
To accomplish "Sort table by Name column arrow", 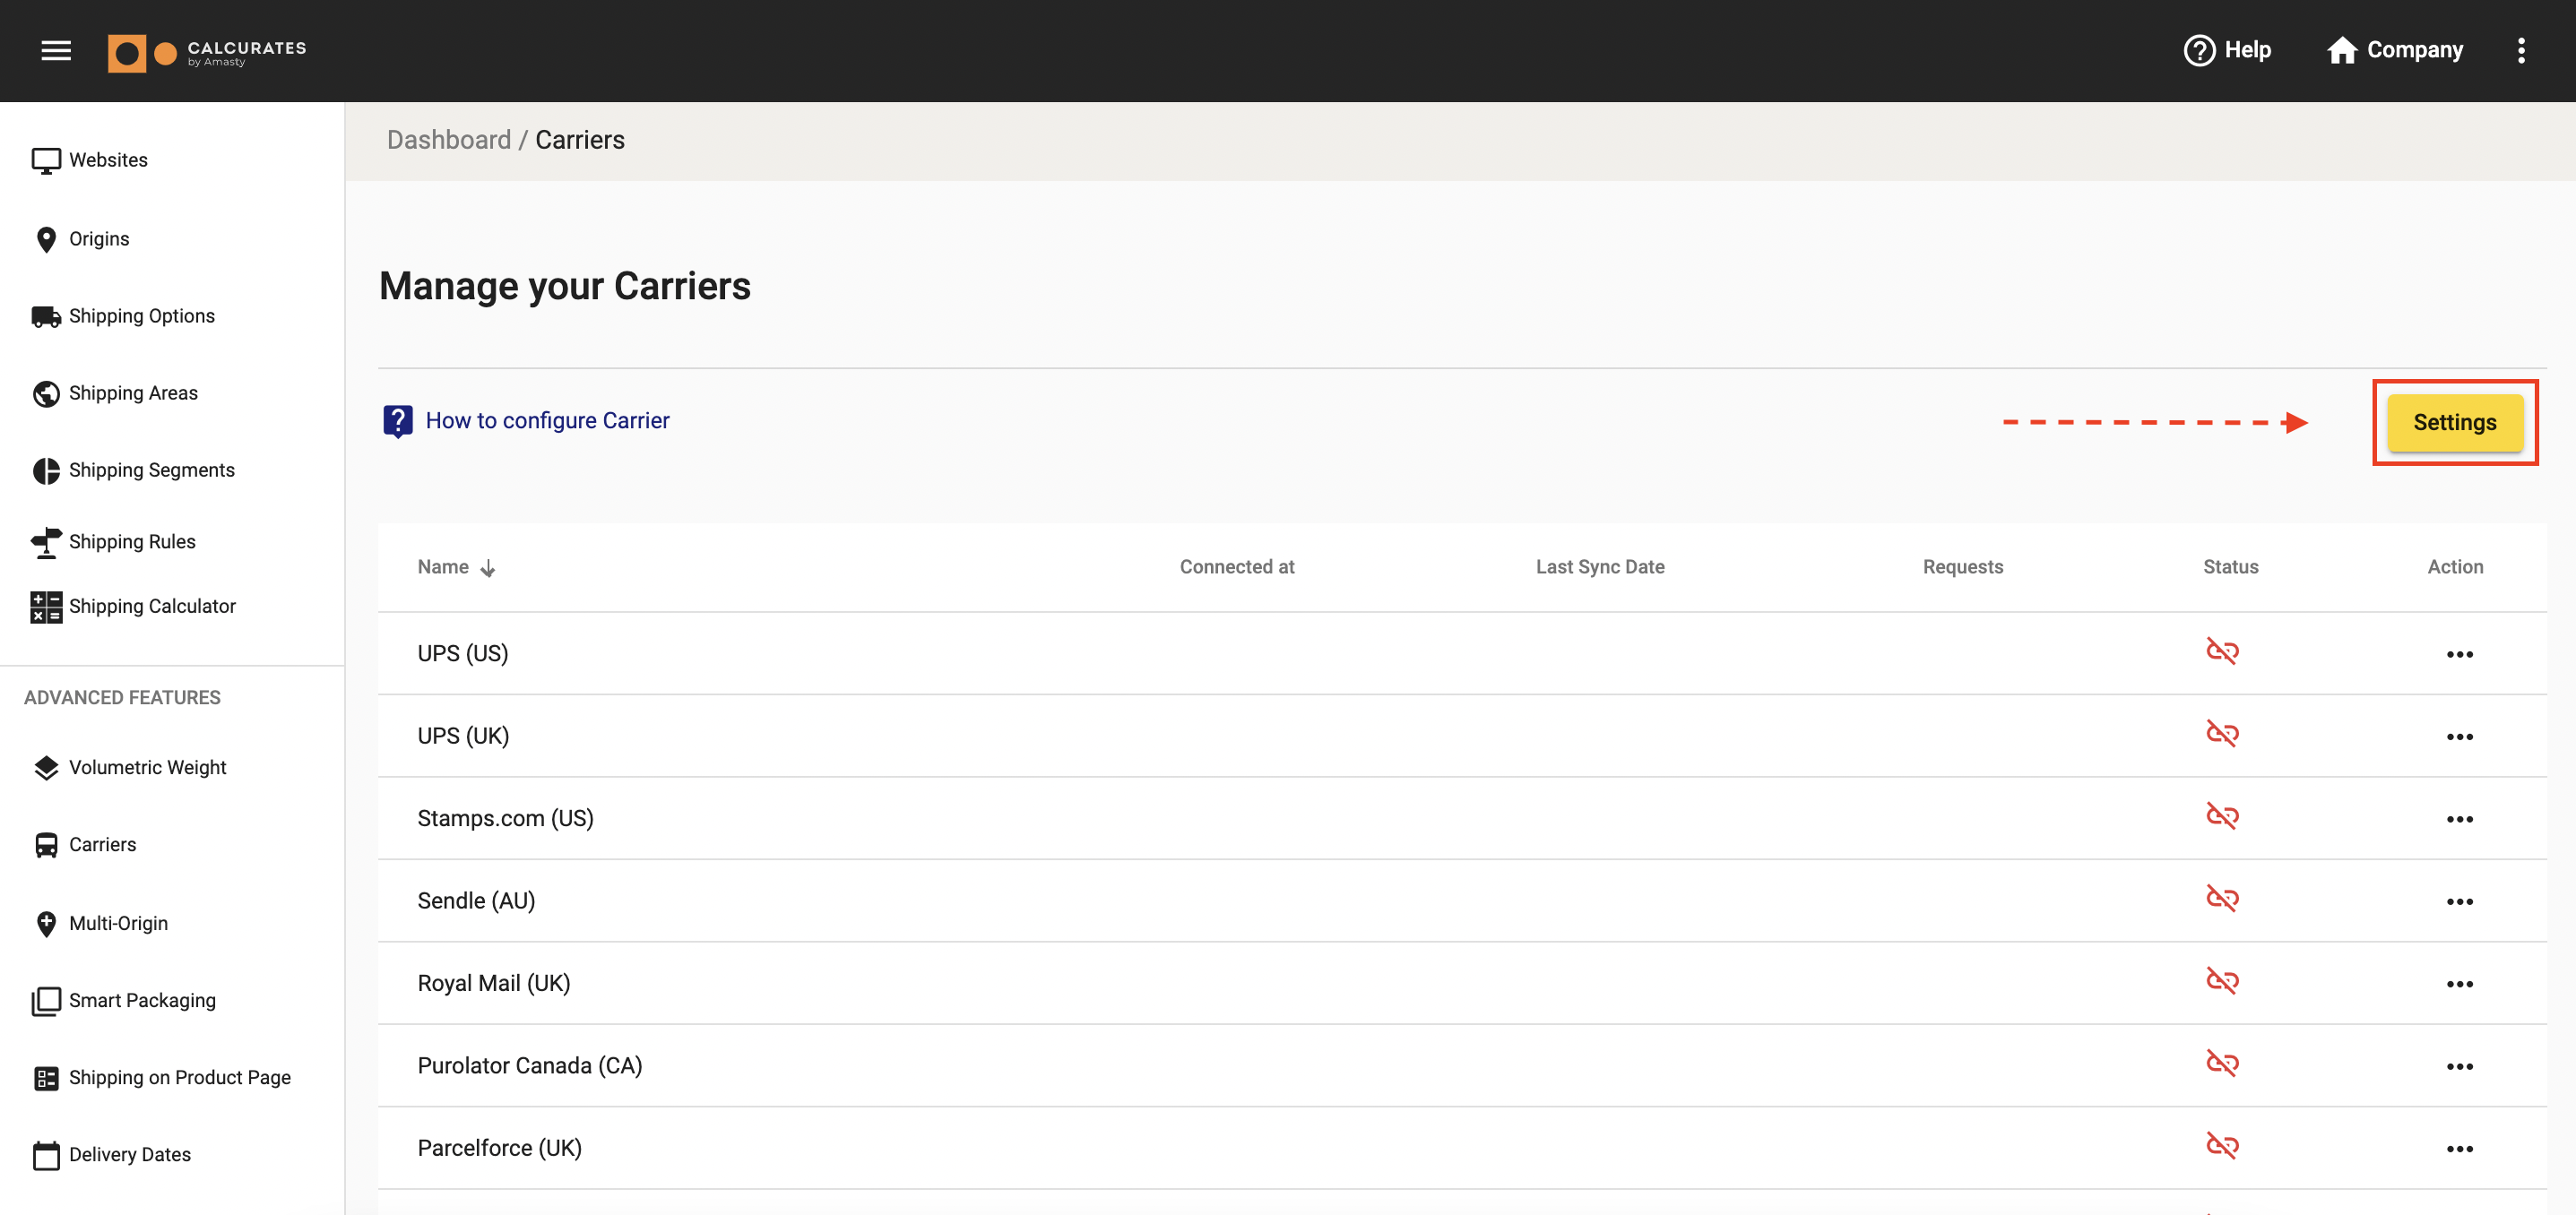I will point(487,569).
